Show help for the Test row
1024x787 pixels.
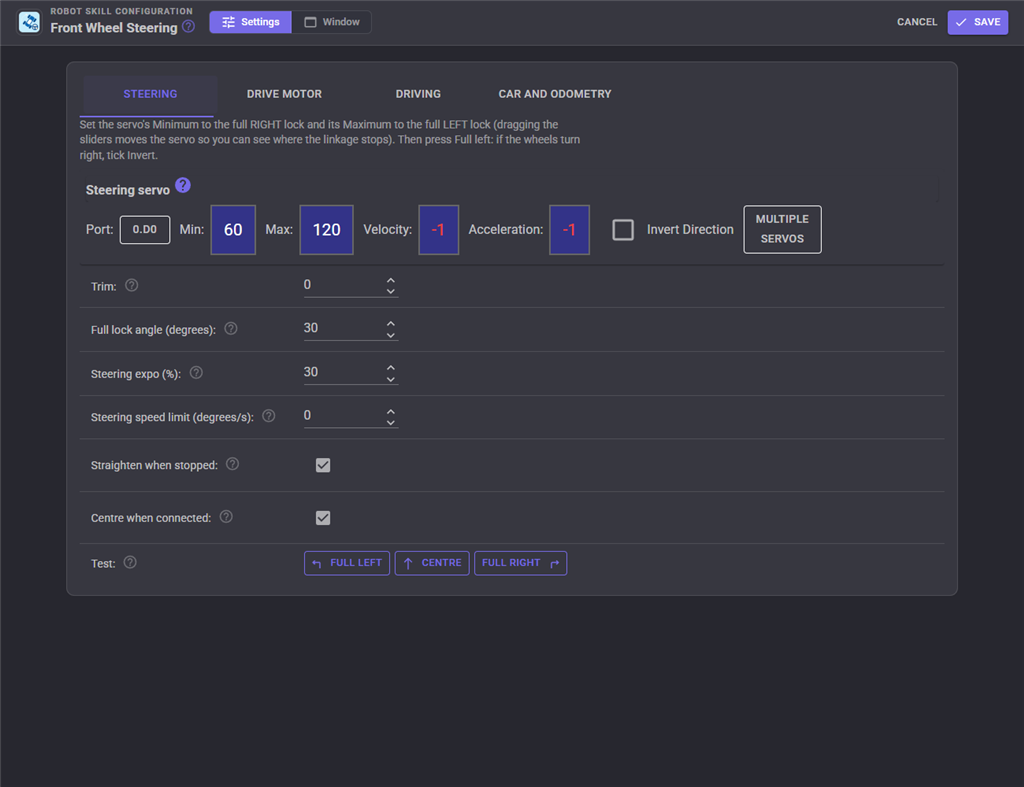[130, 562]
